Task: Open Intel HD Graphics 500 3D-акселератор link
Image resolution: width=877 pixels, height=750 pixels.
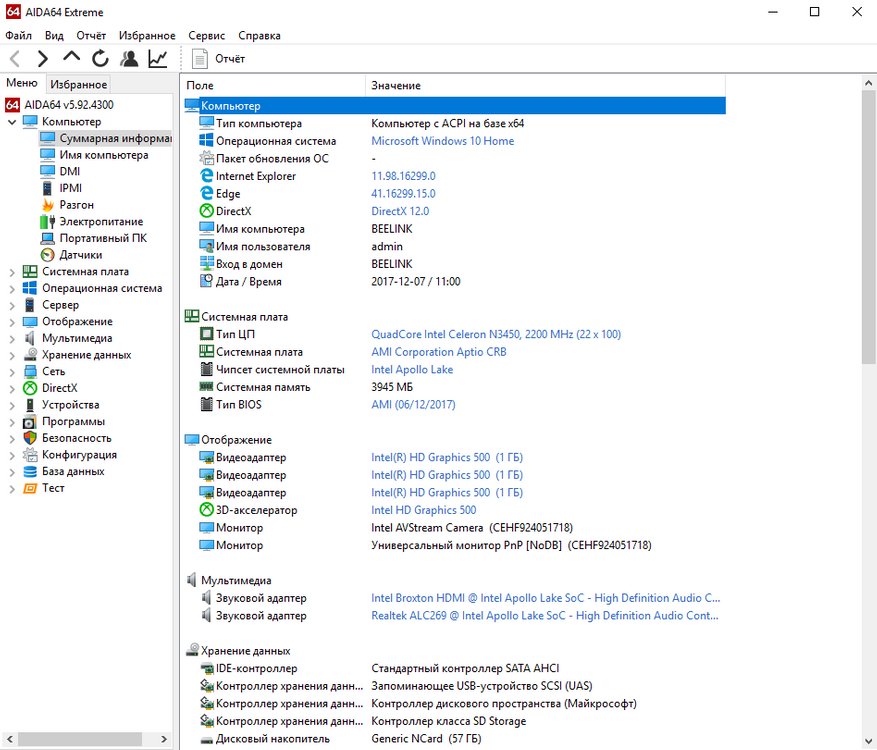Action: click(x=423, y=510)
